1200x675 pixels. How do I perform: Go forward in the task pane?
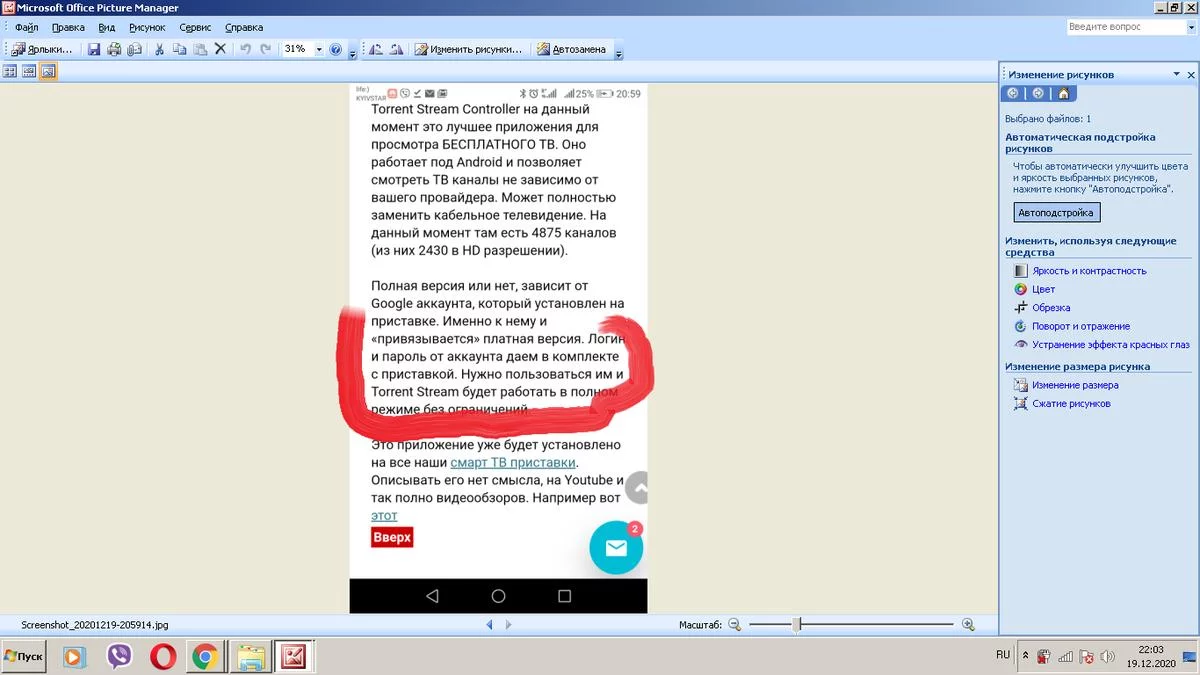(1038, 93)
